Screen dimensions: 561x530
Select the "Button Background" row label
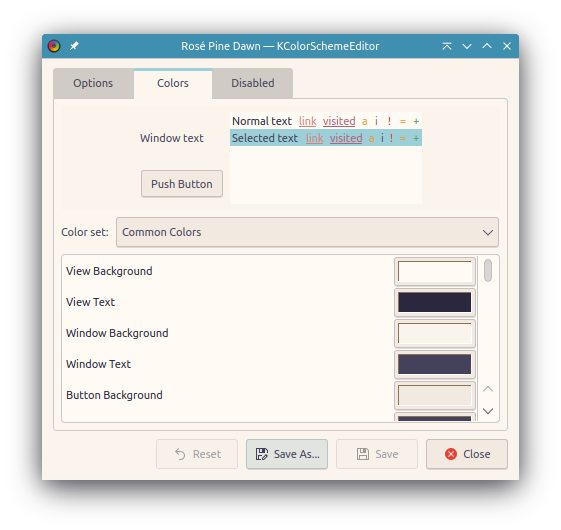point(114,395)
